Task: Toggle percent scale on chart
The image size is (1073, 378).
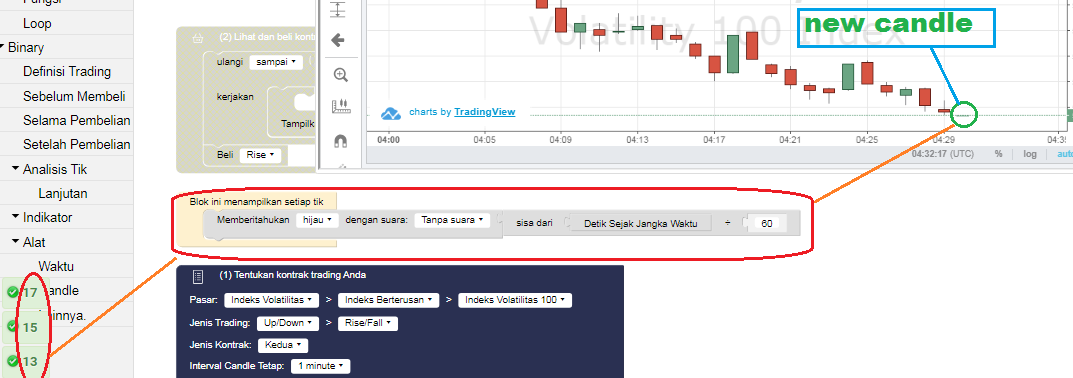Action: pyautogui.click(x=998, y=154)
